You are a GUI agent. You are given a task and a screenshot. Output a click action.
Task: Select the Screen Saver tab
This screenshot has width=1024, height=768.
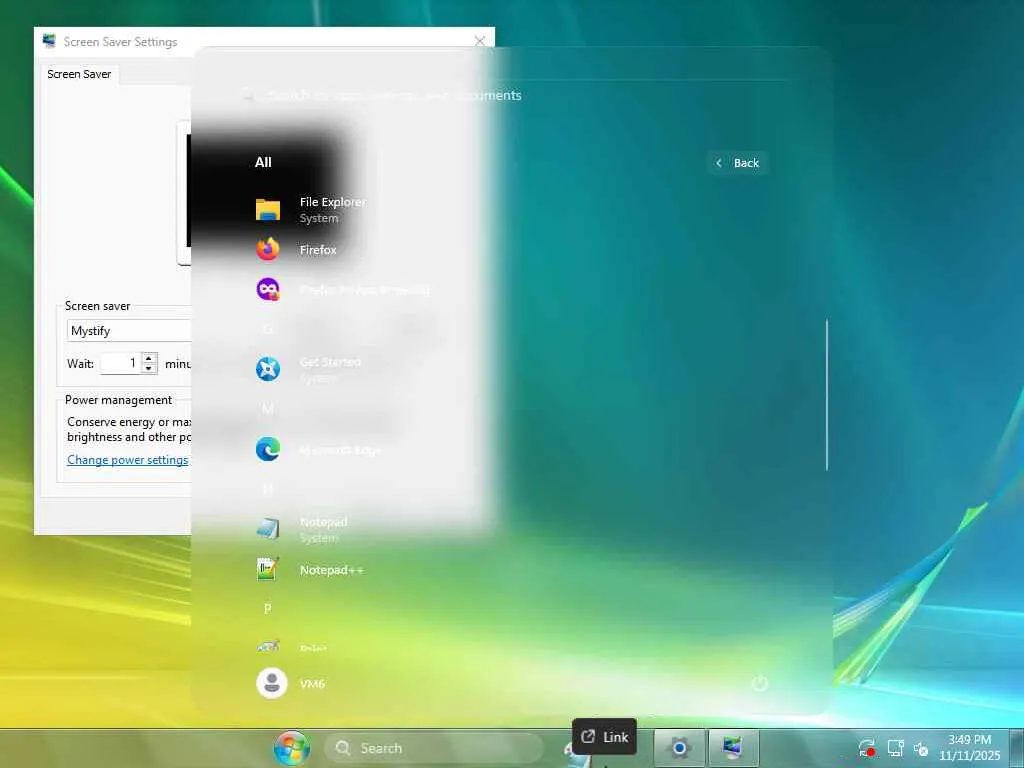tap(79, 74)
